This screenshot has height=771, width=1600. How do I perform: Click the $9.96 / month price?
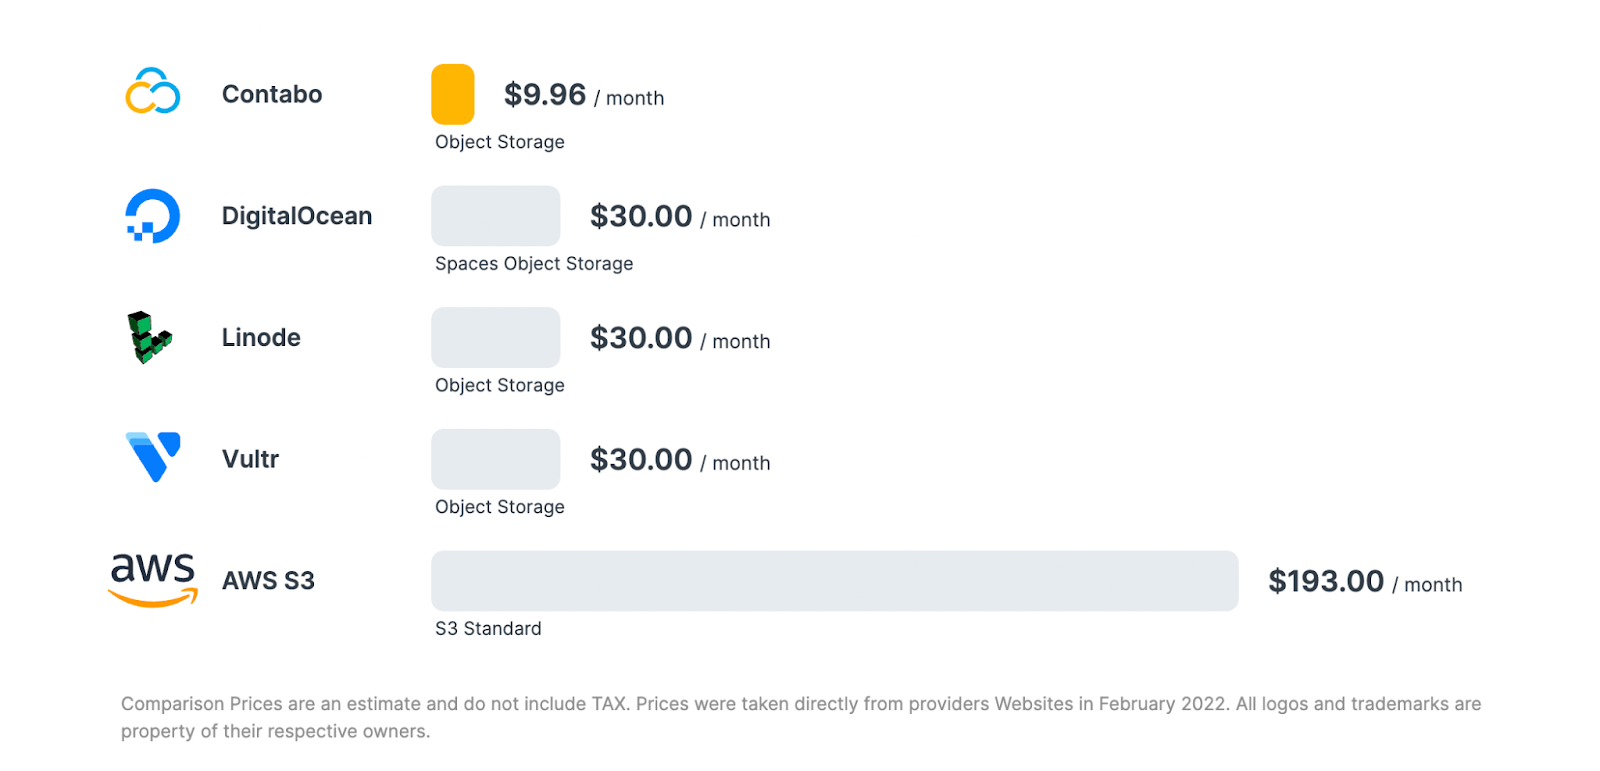583,95
